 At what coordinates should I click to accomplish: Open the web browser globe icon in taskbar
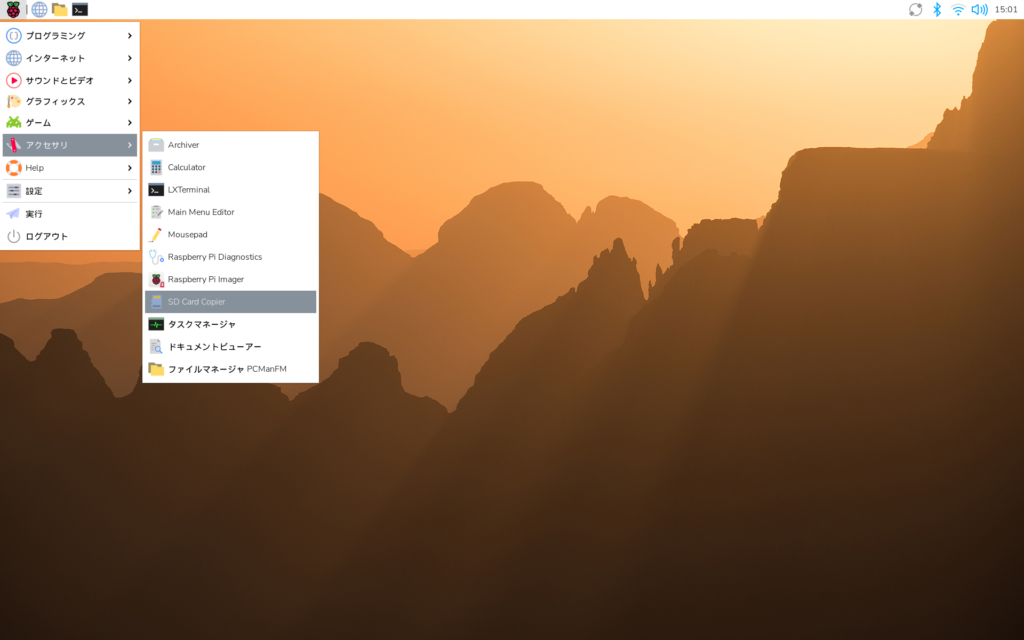click(x=39, y=10)
